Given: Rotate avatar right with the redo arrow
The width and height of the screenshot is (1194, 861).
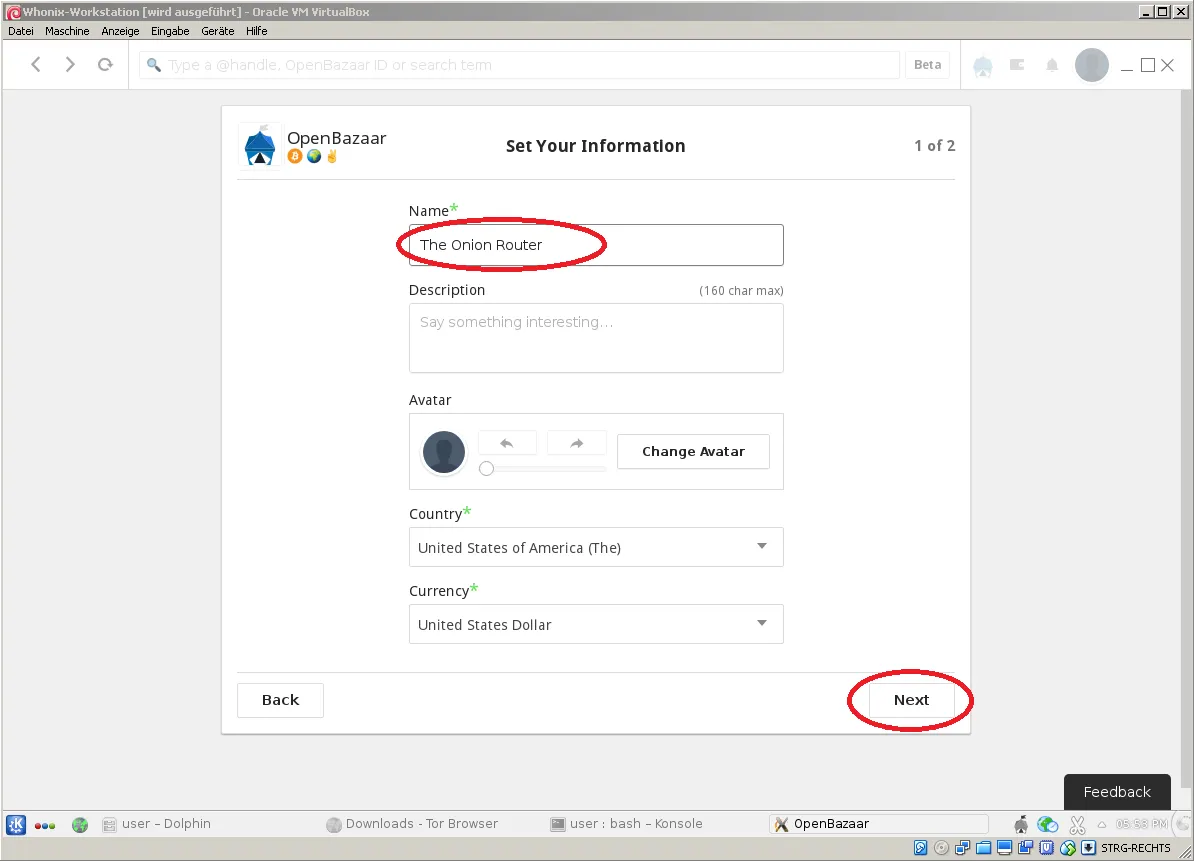Looking at the screenshot, I should tap(576, 443).
